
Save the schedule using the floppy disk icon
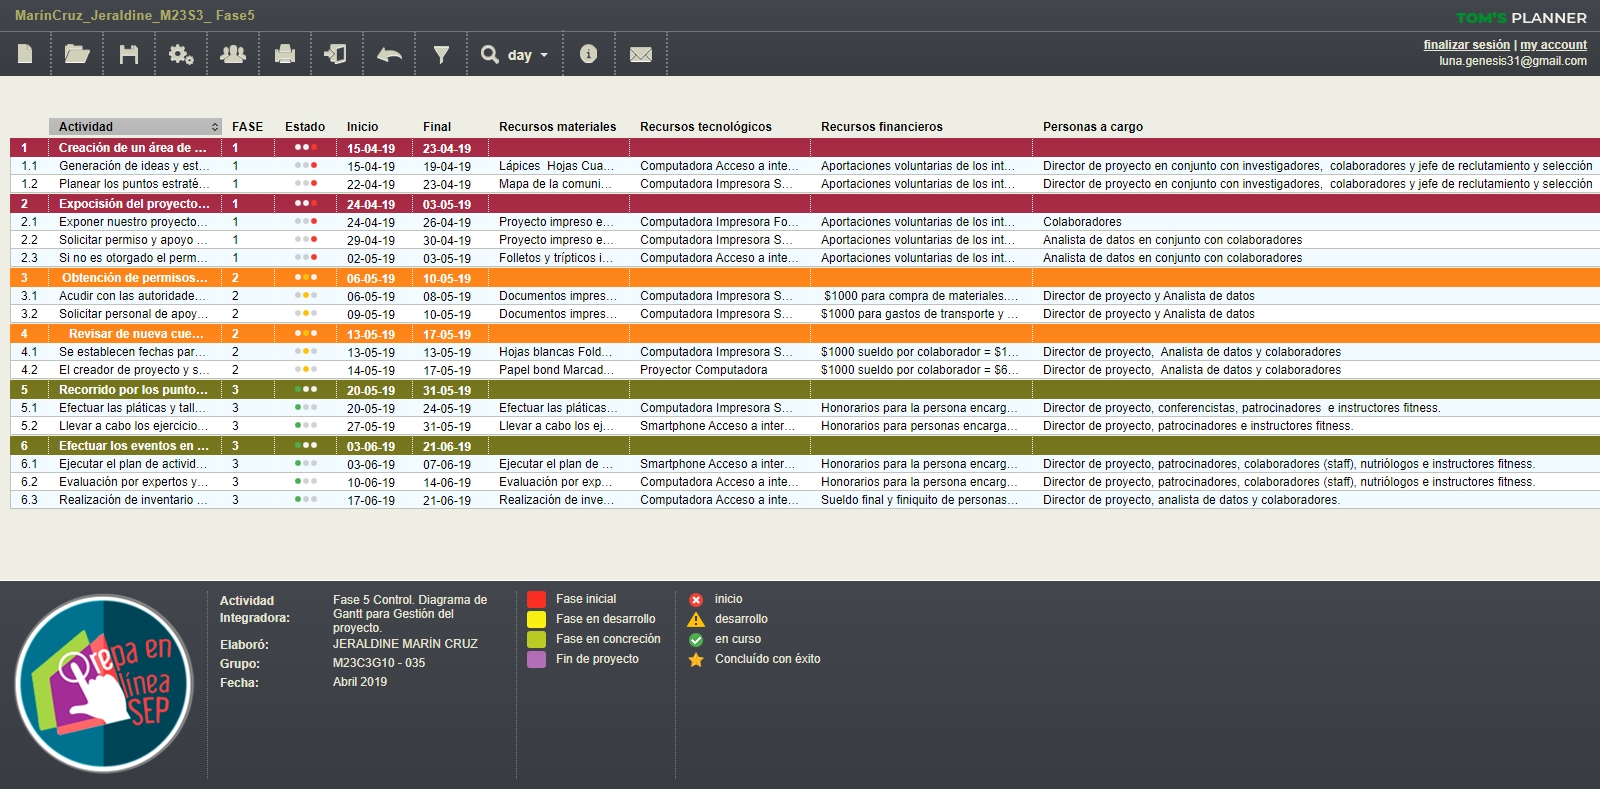129,54
